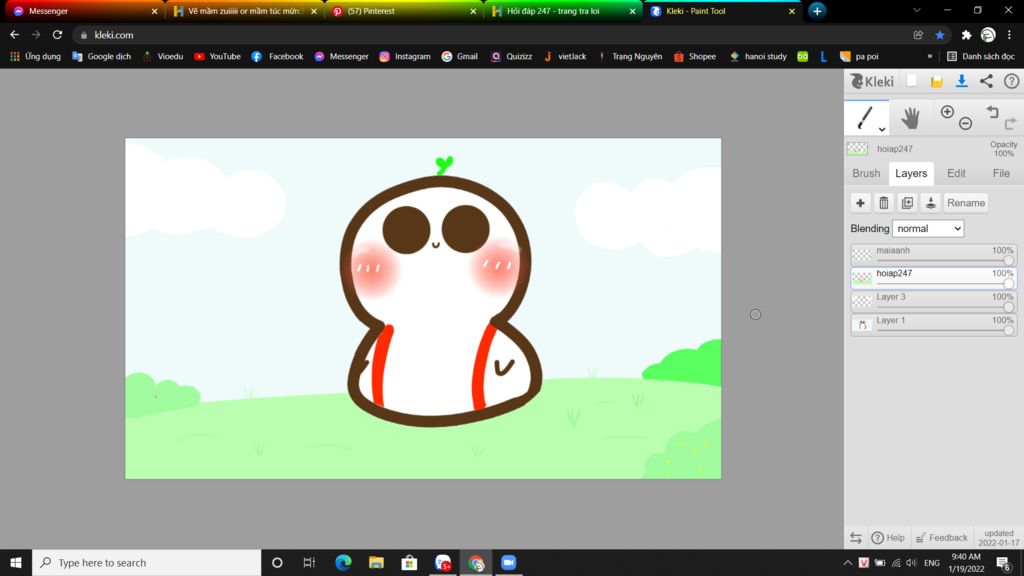1024x576 pixels.
Task: Open the YouTube bookmark
Action: (x=217, y=56)
